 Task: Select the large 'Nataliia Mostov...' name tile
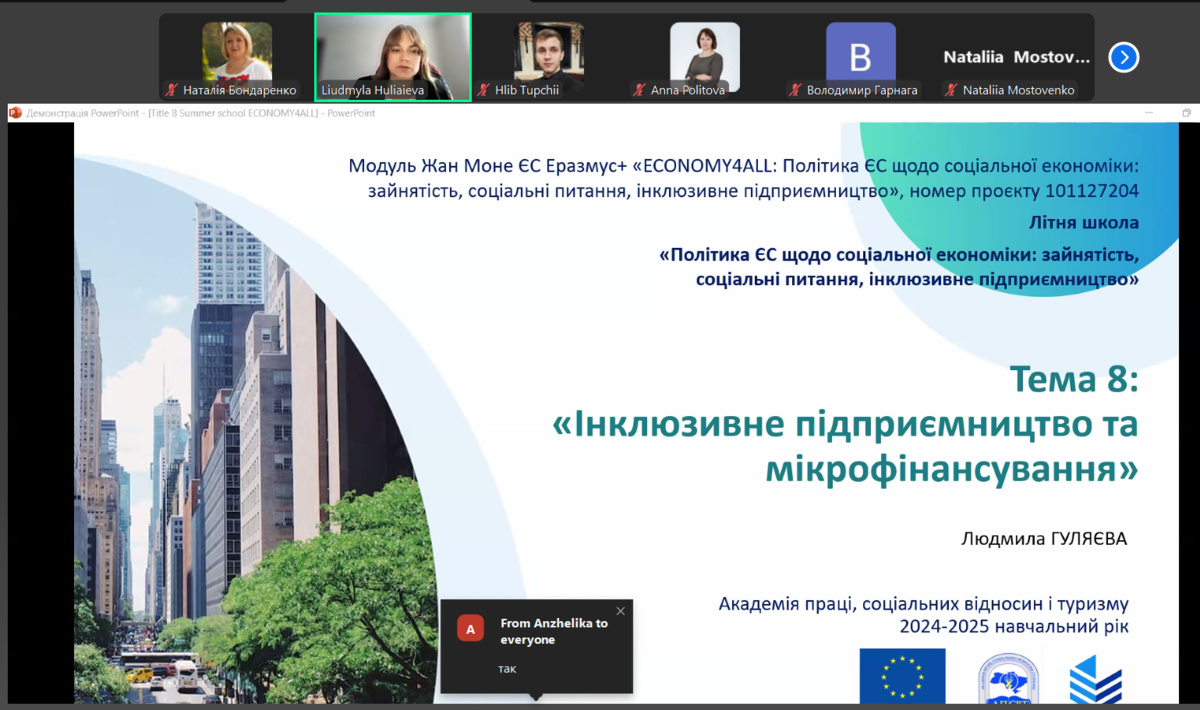(1017, 57)
